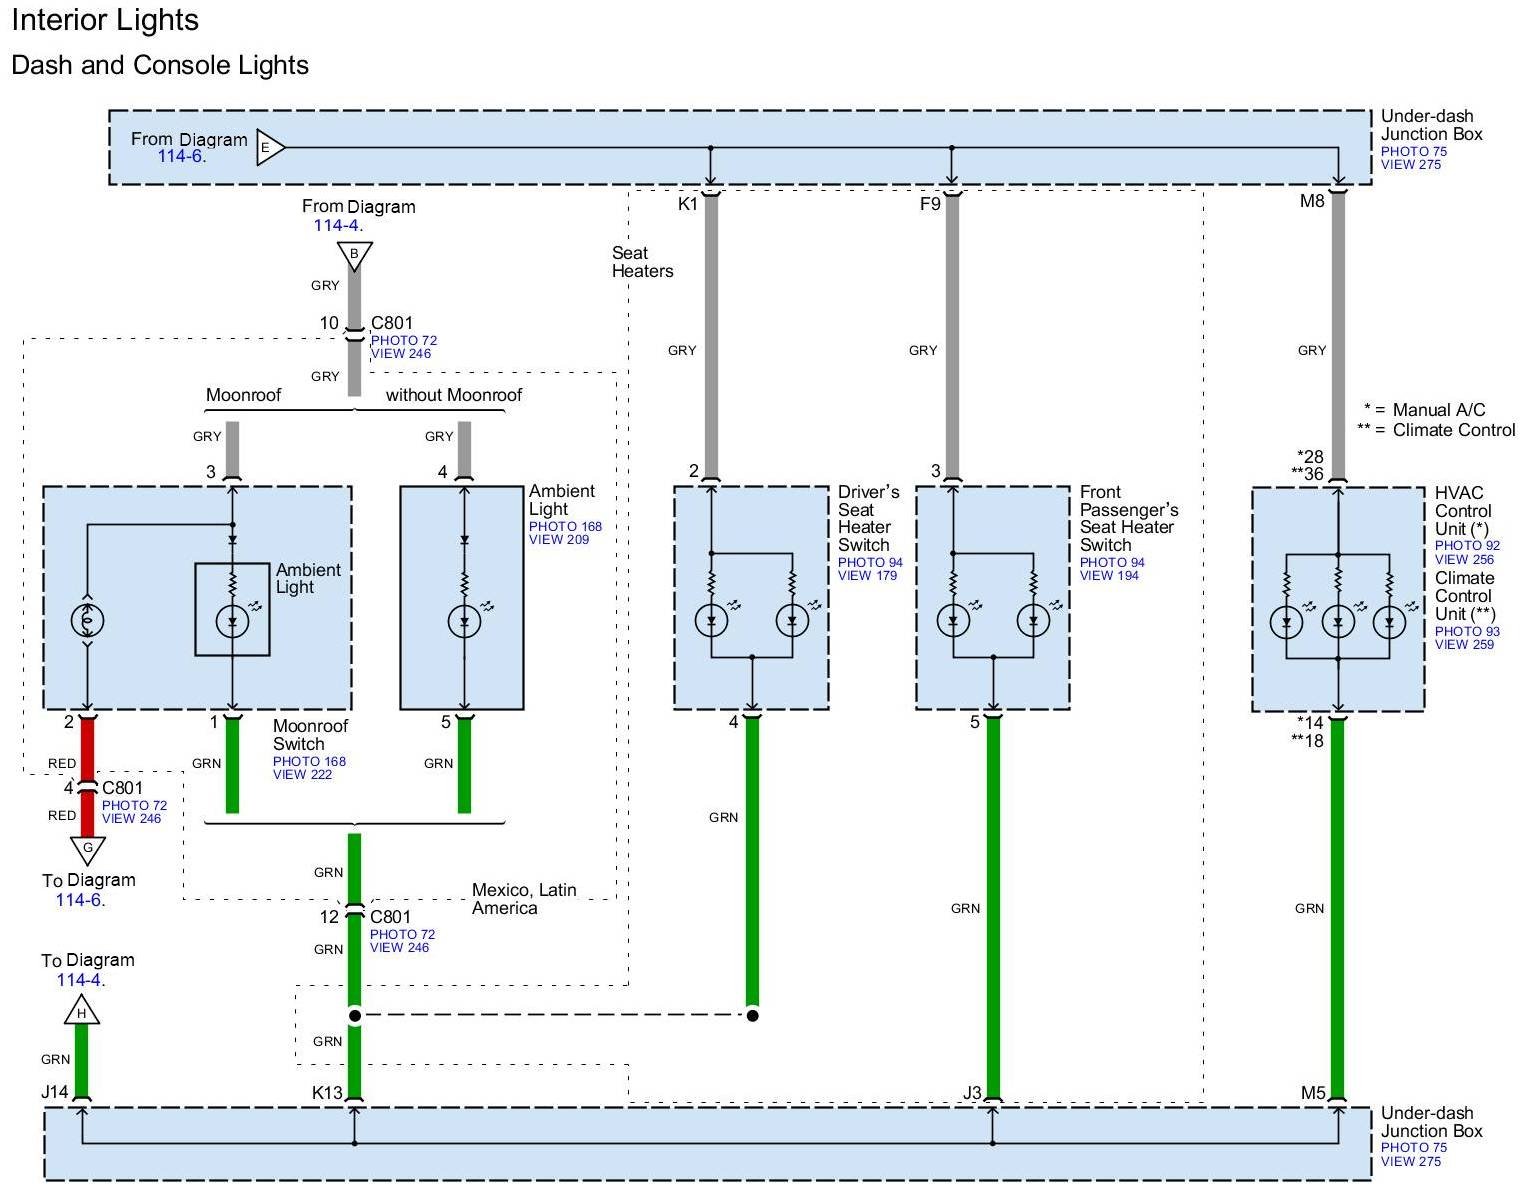Click the 'without Moonroof' branch label

[454, 395]
